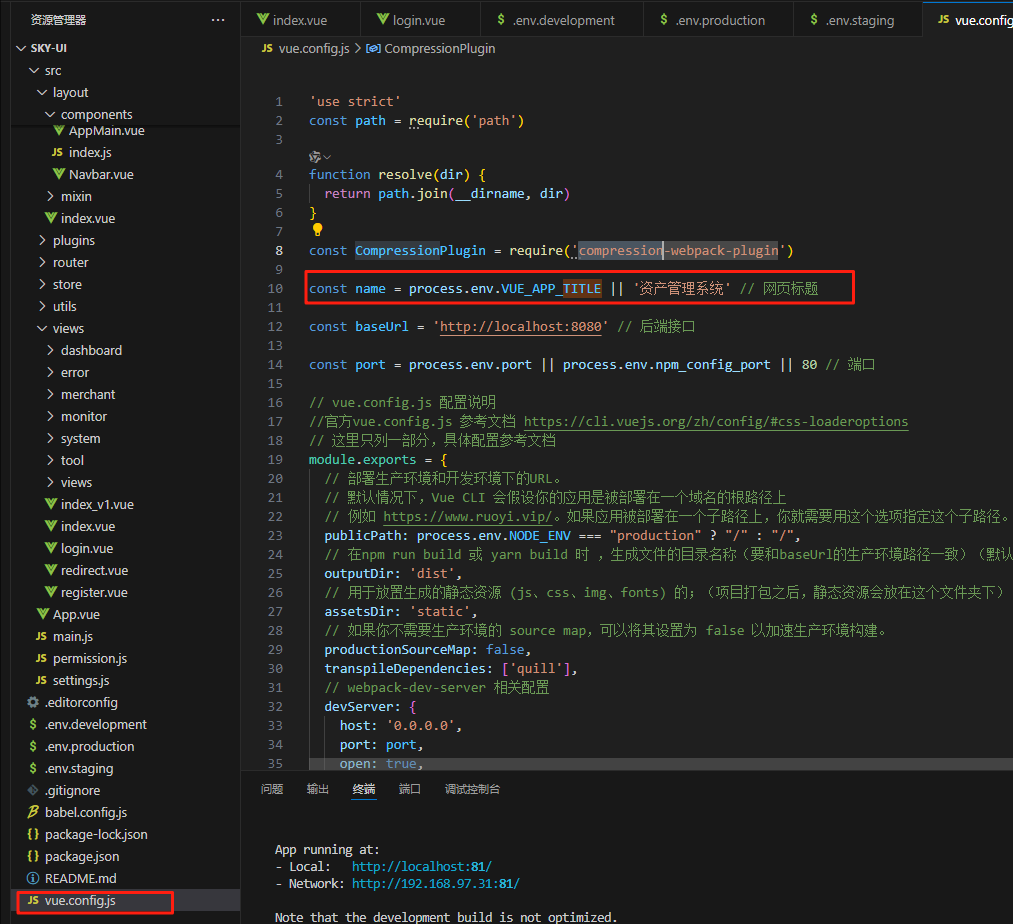This screenshot has height=924, width=1013.
Task: Click the JS icon of main.js
Action: point(41,636)
